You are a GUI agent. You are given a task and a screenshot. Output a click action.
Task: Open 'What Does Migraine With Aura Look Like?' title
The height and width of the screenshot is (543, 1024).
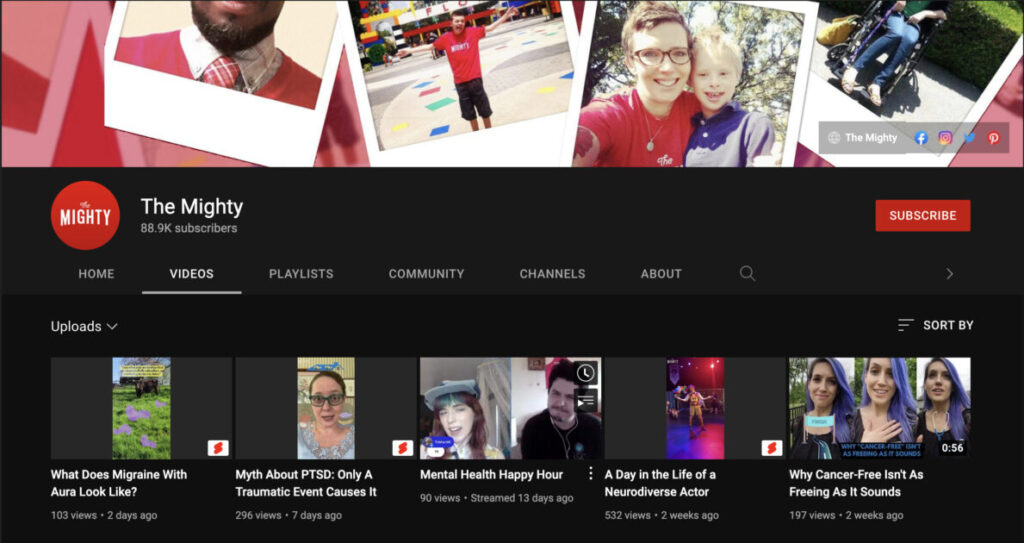coord(119,483)
